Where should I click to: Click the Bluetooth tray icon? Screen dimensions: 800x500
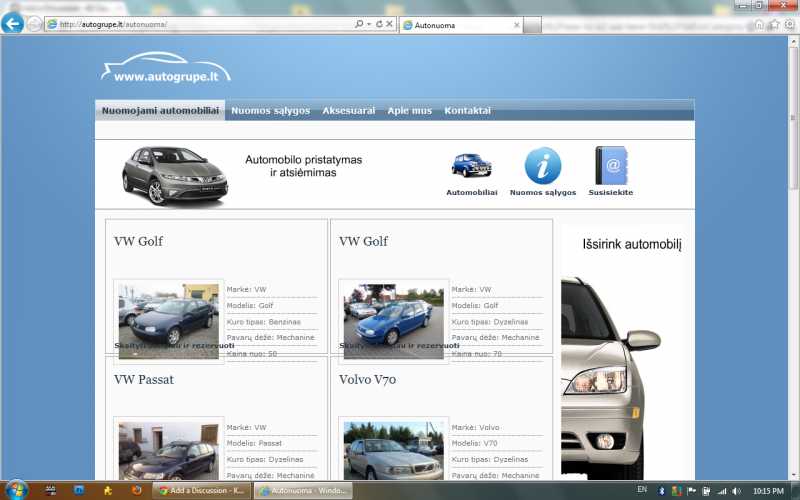662,491
